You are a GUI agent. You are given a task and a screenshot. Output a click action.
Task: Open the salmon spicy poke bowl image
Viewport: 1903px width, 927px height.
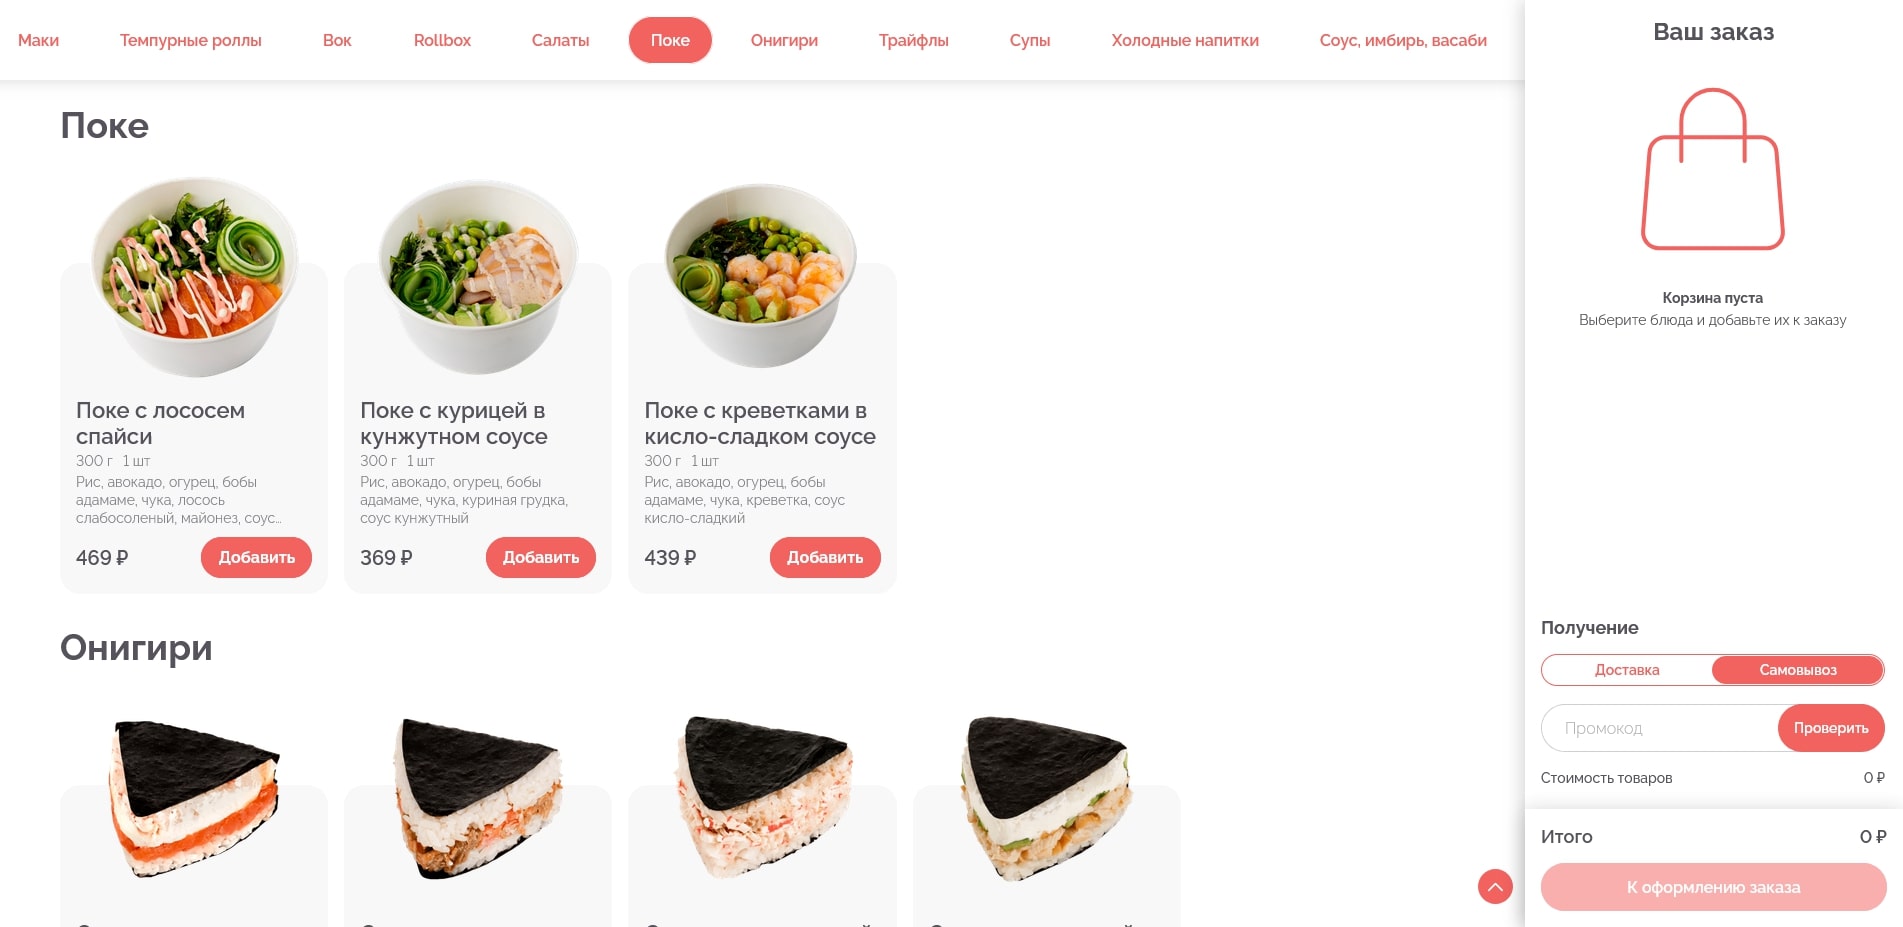[194, 277]
